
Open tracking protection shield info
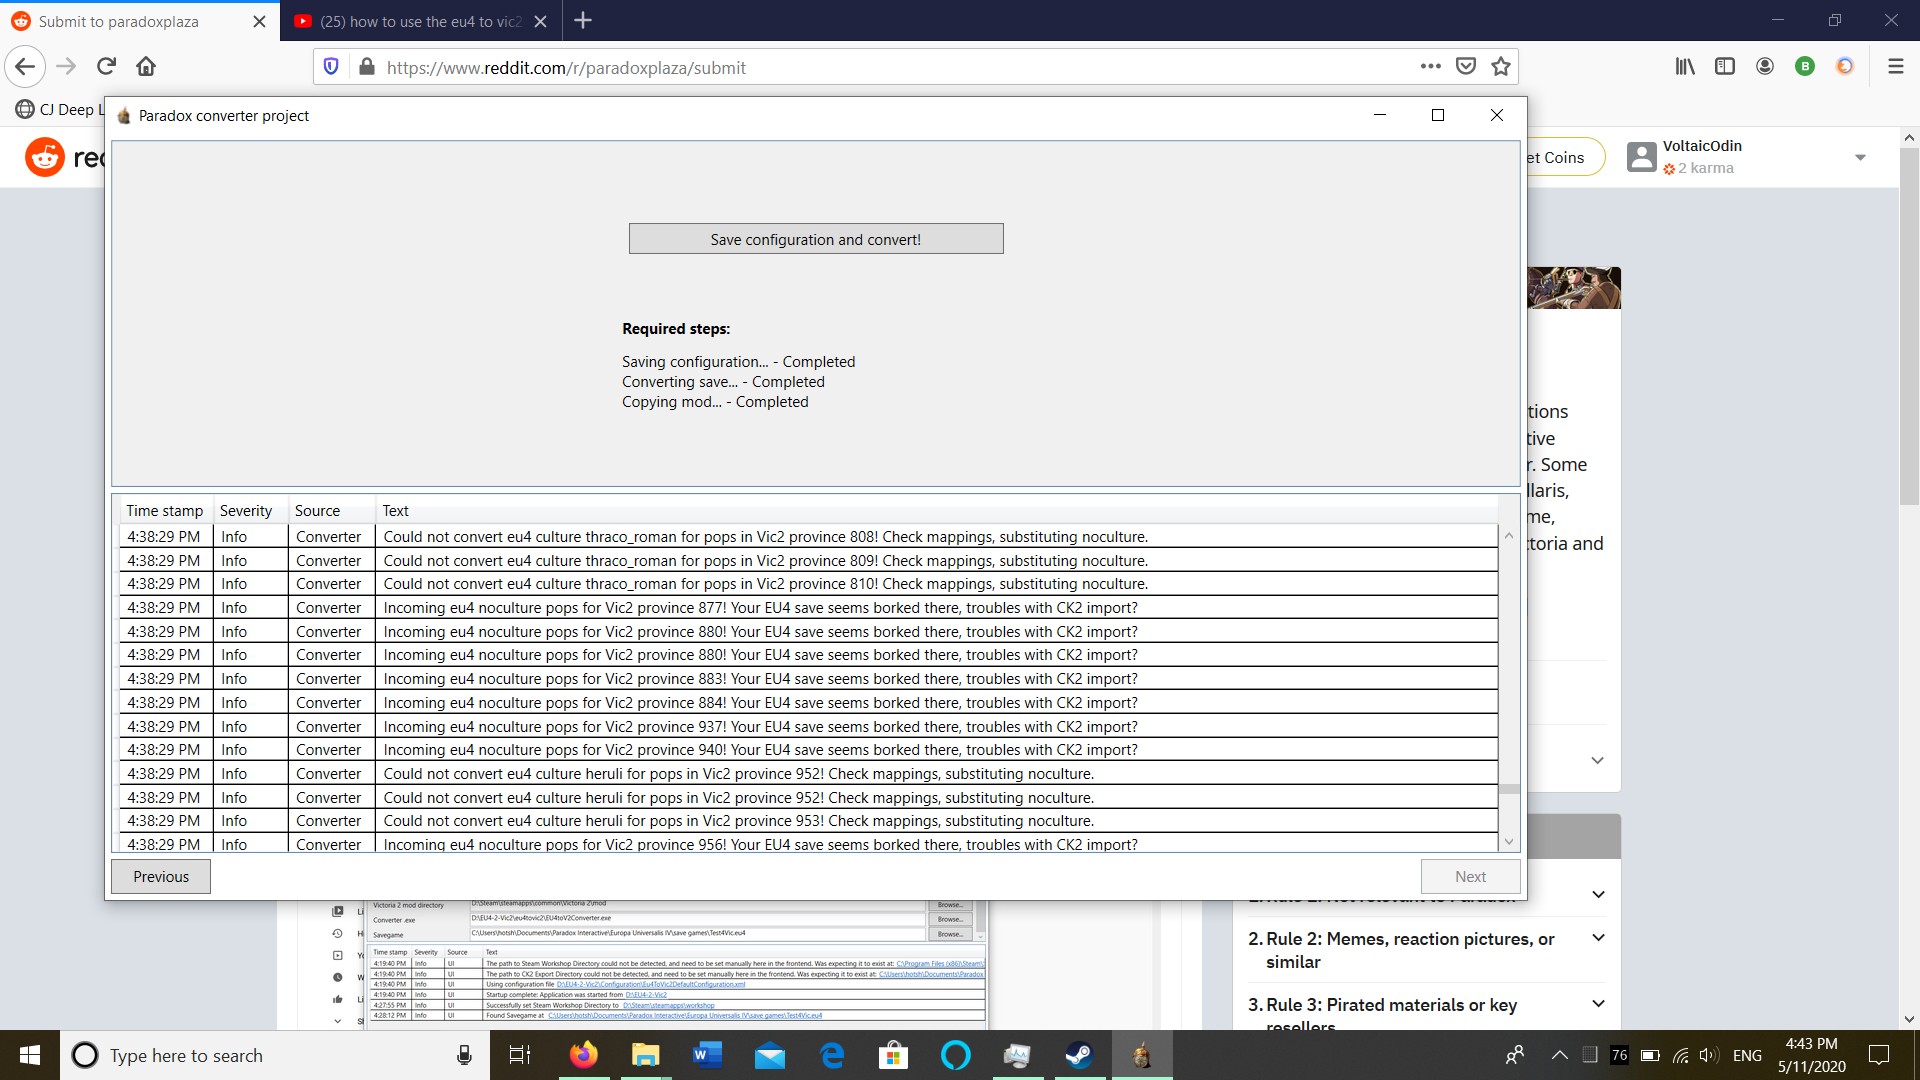[331, 67]
